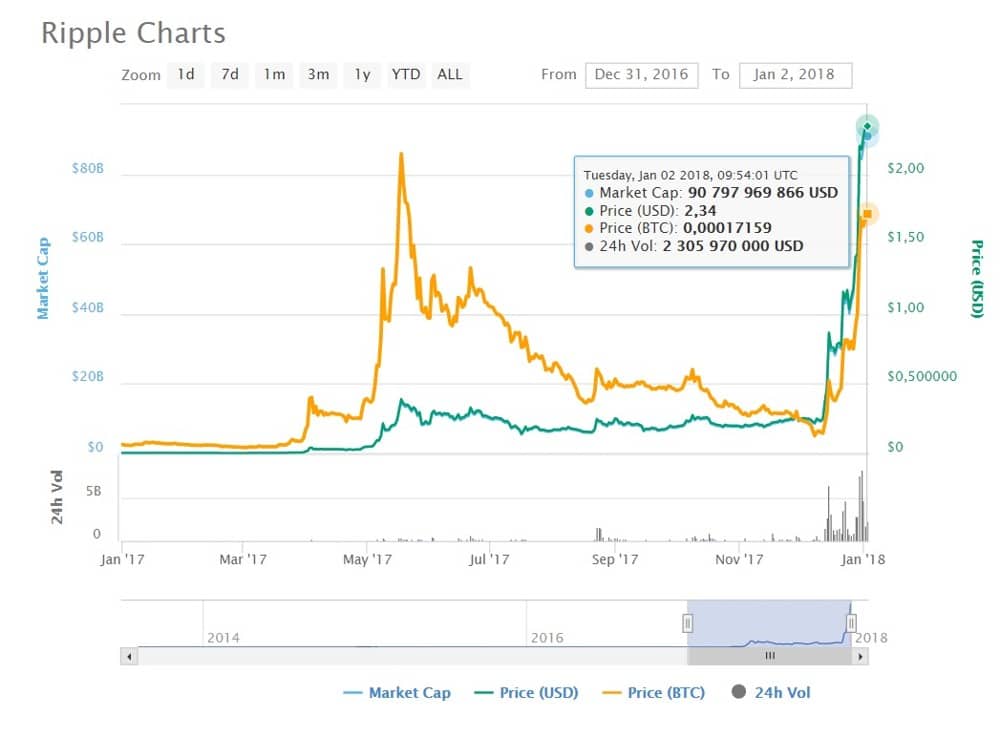The width and height of the screenshot is (1000, 737).
Task: Toggle Price (USD) series in legend
Action: click(x=527, y=692)
